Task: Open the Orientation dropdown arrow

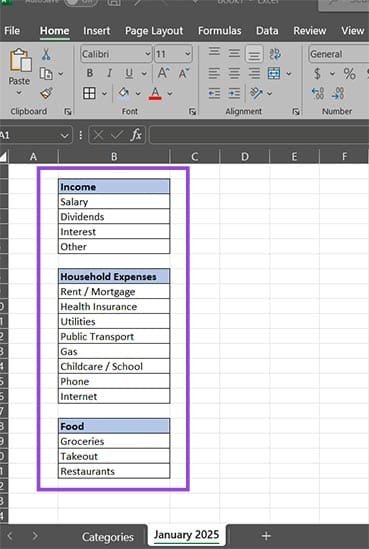Action: (269, 93)
